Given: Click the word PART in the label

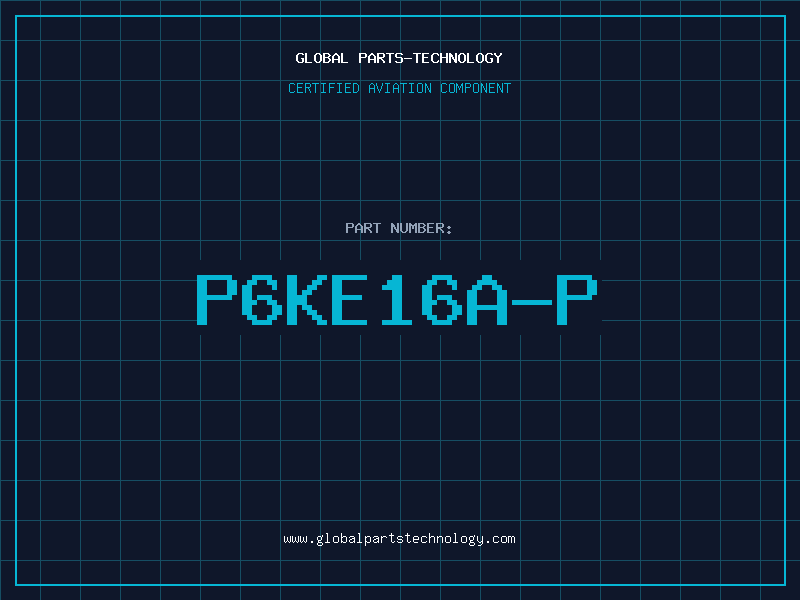Looking at the screenshot, I should click(363, 228).
